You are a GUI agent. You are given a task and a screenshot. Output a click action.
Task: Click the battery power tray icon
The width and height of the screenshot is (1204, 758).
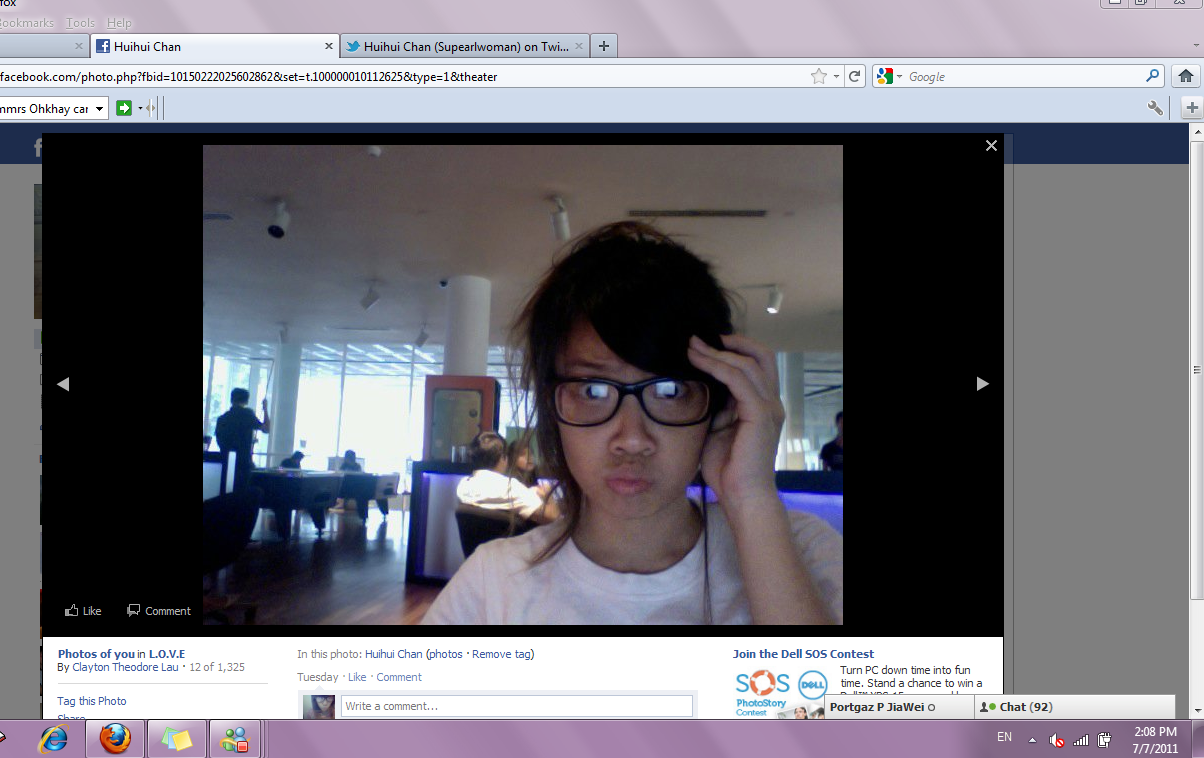pos(1105,740)
